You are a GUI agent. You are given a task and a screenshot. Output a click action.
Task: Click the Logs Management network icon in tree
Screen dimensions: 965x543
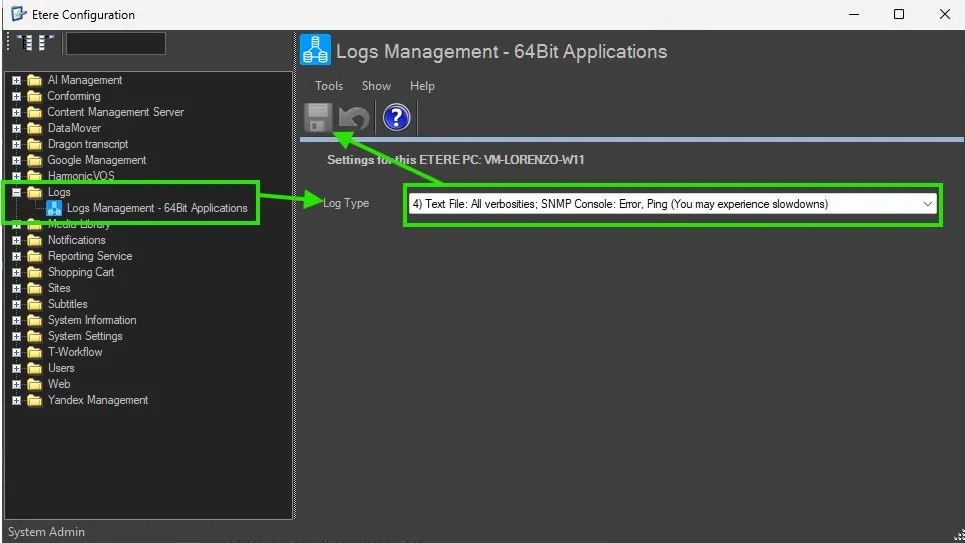[x=54, y=208]
